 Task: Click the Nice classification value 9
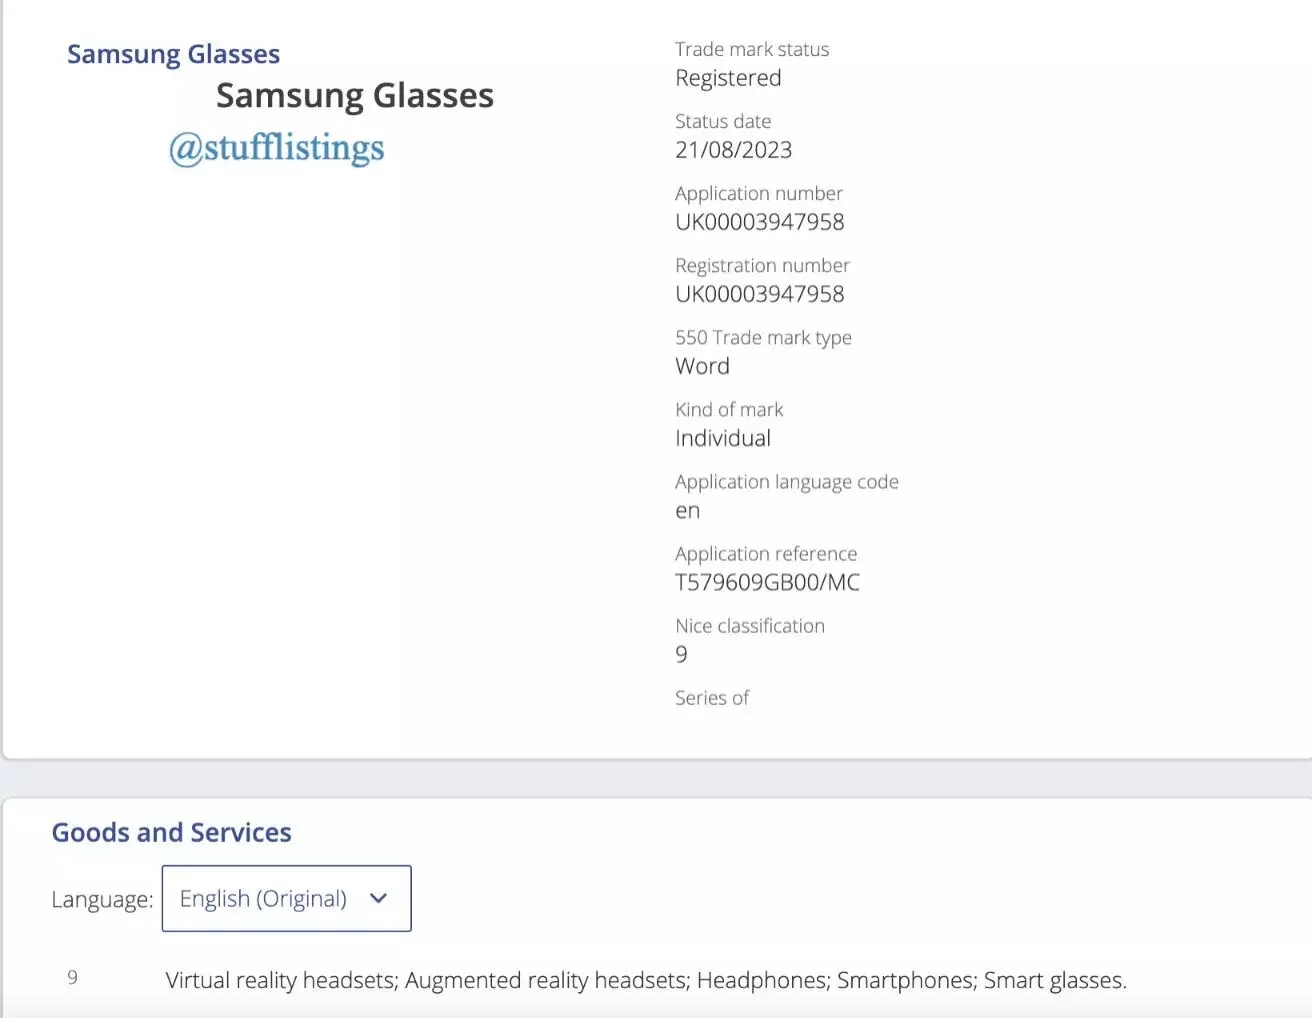[681, 654]
